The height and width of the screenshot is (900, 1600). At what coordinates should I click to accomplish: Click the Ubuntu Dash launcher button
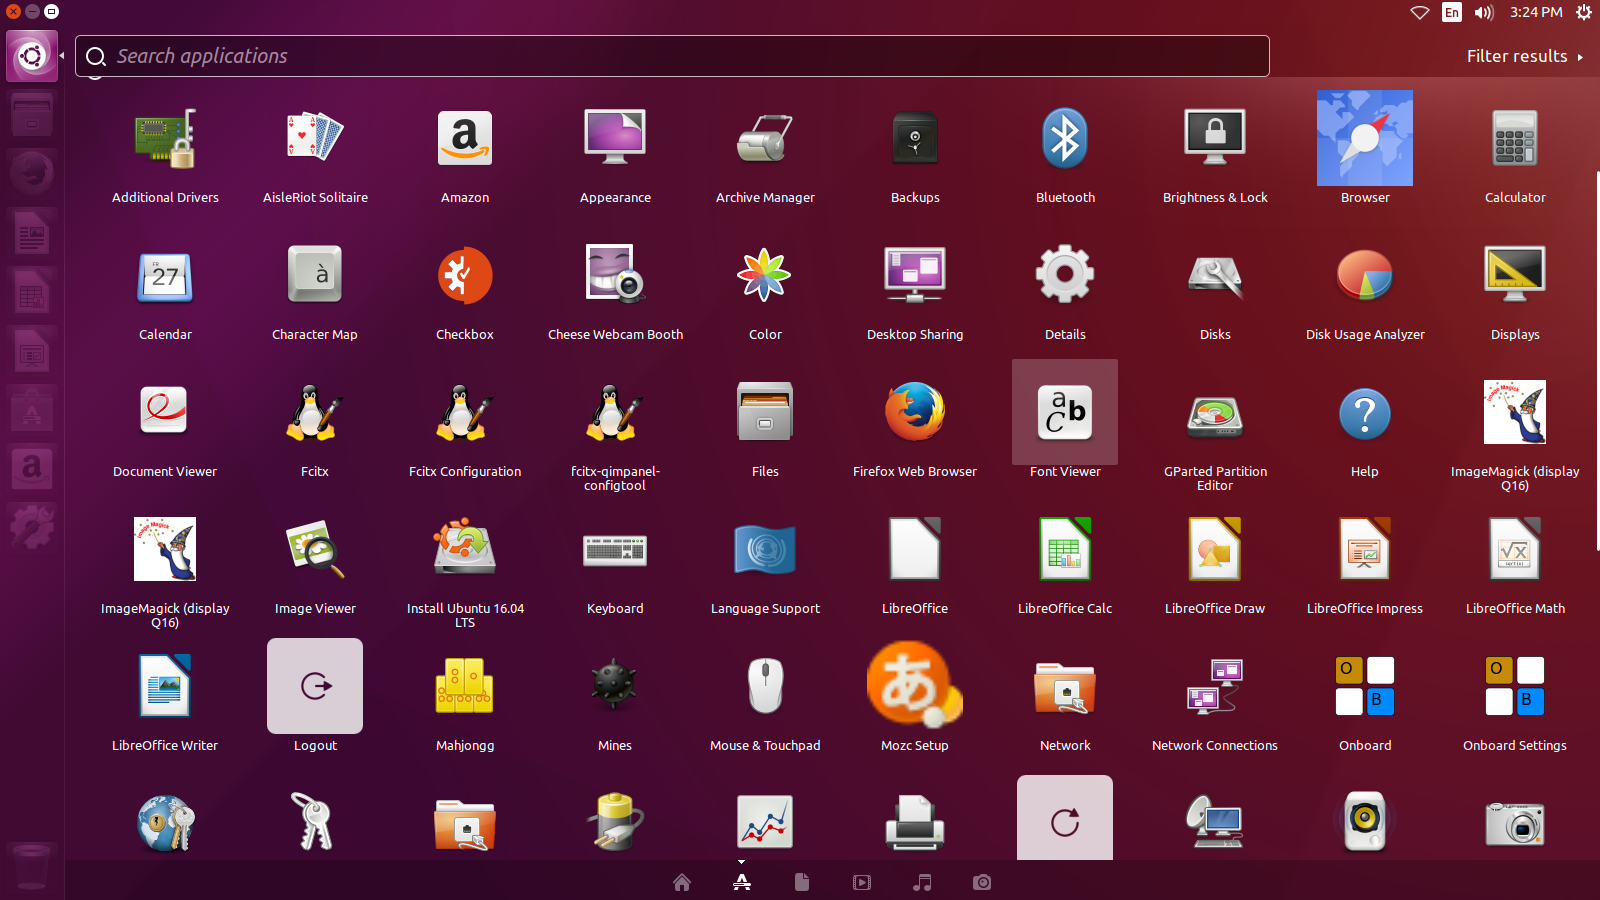click(x=32, y=56)
